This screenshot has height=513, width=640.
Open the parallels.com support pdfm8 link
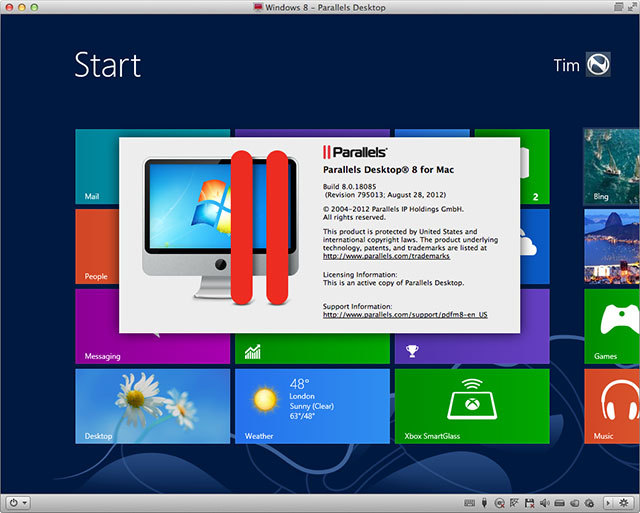405,315
